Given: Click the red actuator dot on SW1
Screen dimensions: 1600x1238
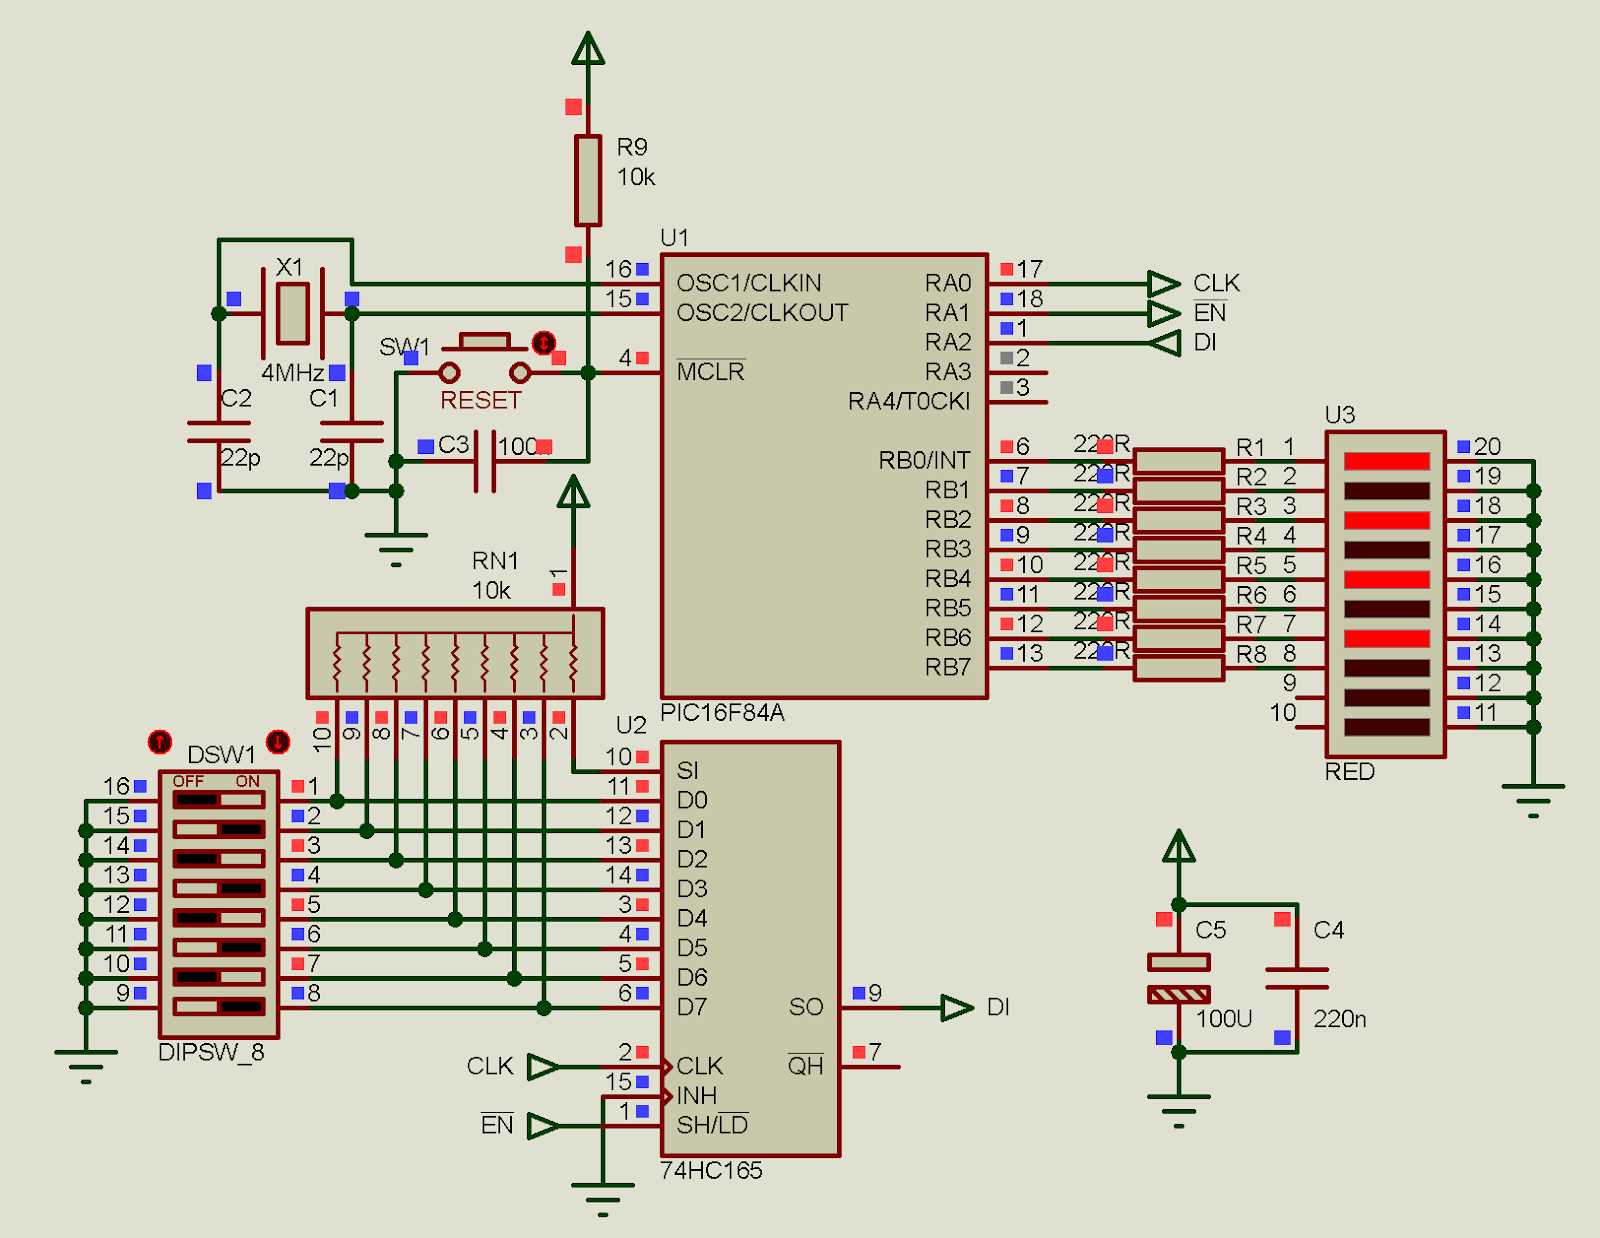Looking at the screenshot, I should (x=544, y=343).
